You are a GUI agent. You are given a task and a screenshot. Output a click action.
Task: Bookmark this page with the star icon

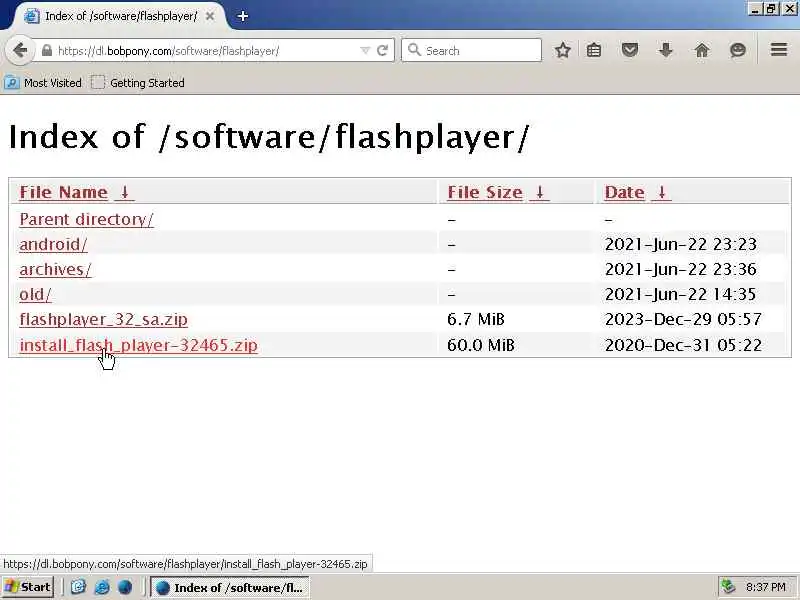(x=563, y=50)
